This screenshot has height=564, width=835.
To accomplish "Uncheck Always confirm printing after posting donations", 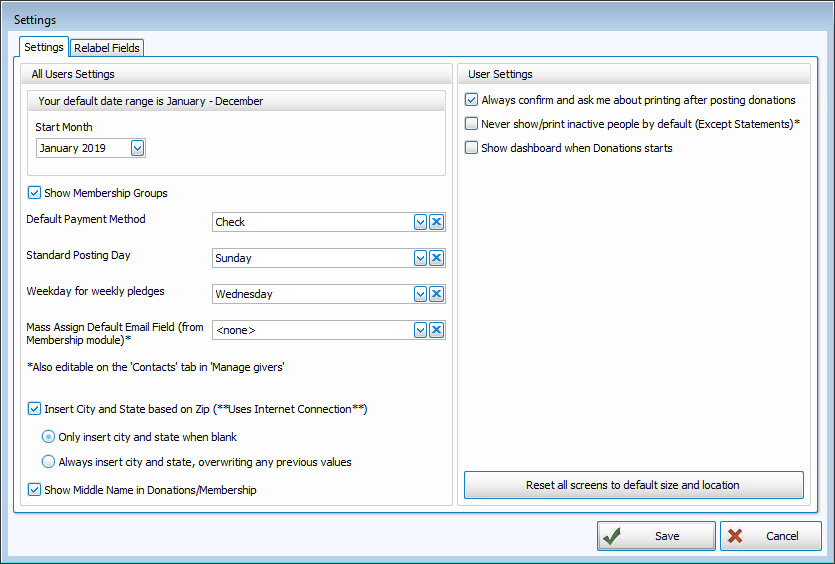I will tap(471, 100).
